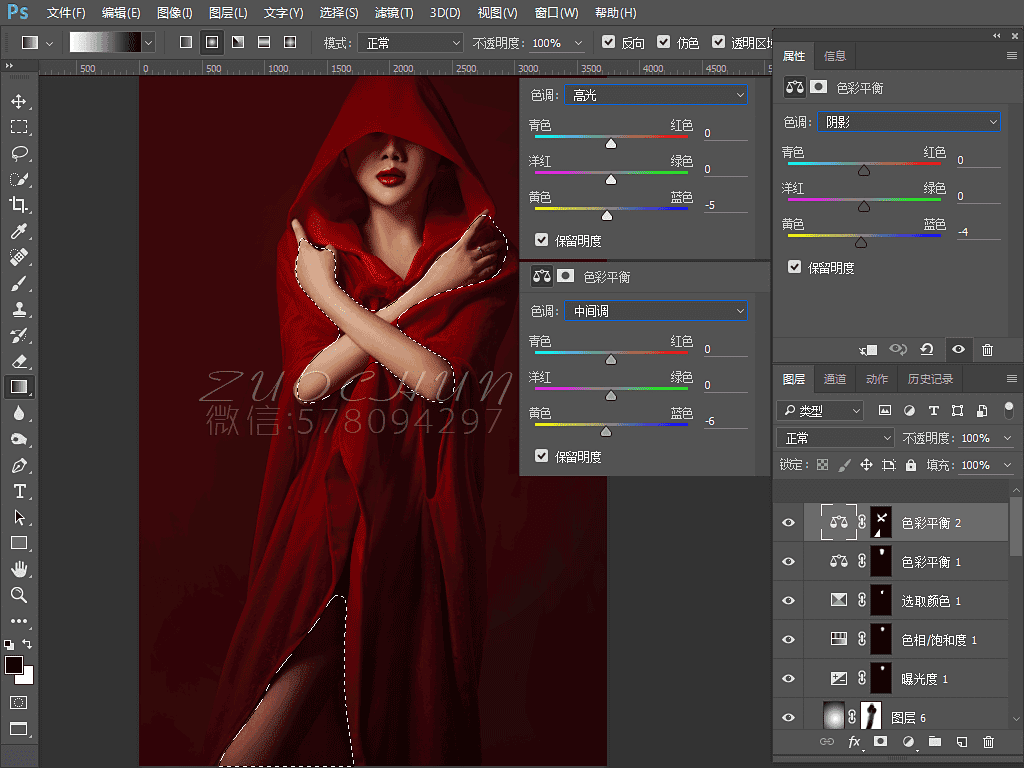Open the 滤镜(T) menu
Screen dimensions: 1024x768
pyautogui.click(x=394, y=13)
